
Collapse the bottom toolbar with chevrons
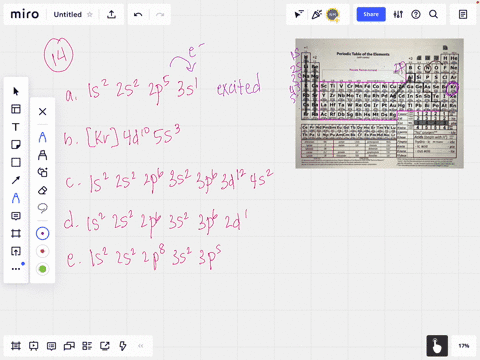(141, 346)
